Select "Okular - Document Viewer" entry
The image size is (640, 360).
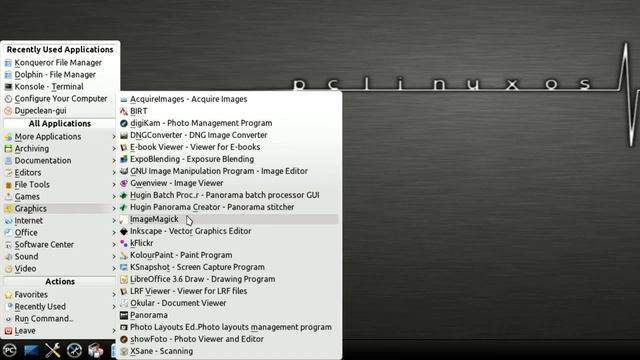click(229, 303)
